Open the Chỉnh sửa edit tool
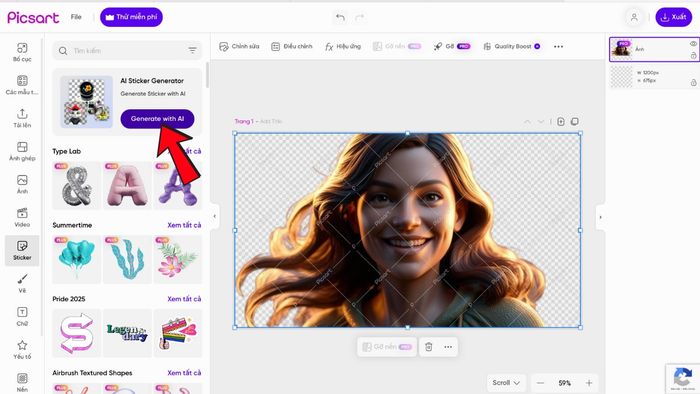The height and width of the screenshot is (394, 700). [x=239, y=46]
